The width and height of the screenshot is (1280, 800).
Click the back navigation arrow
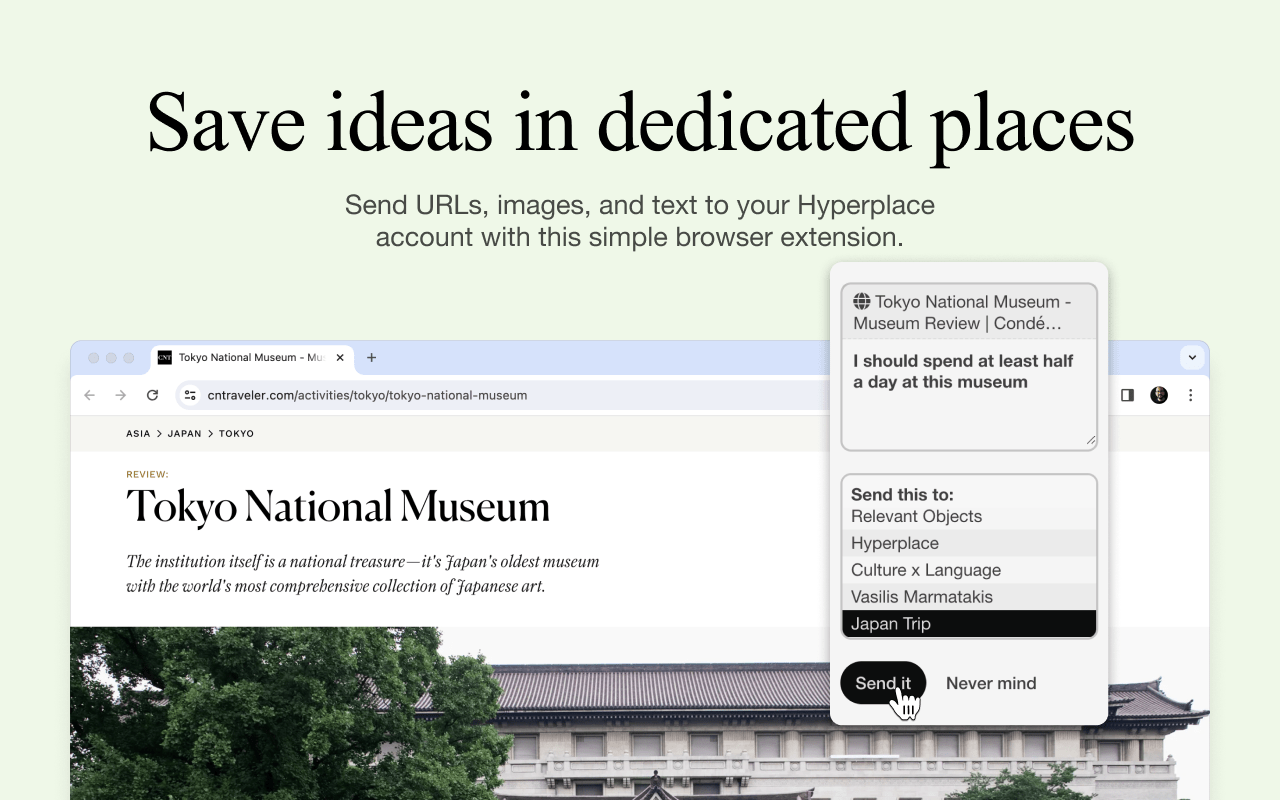pyautogui.click(x=89, y=395)
